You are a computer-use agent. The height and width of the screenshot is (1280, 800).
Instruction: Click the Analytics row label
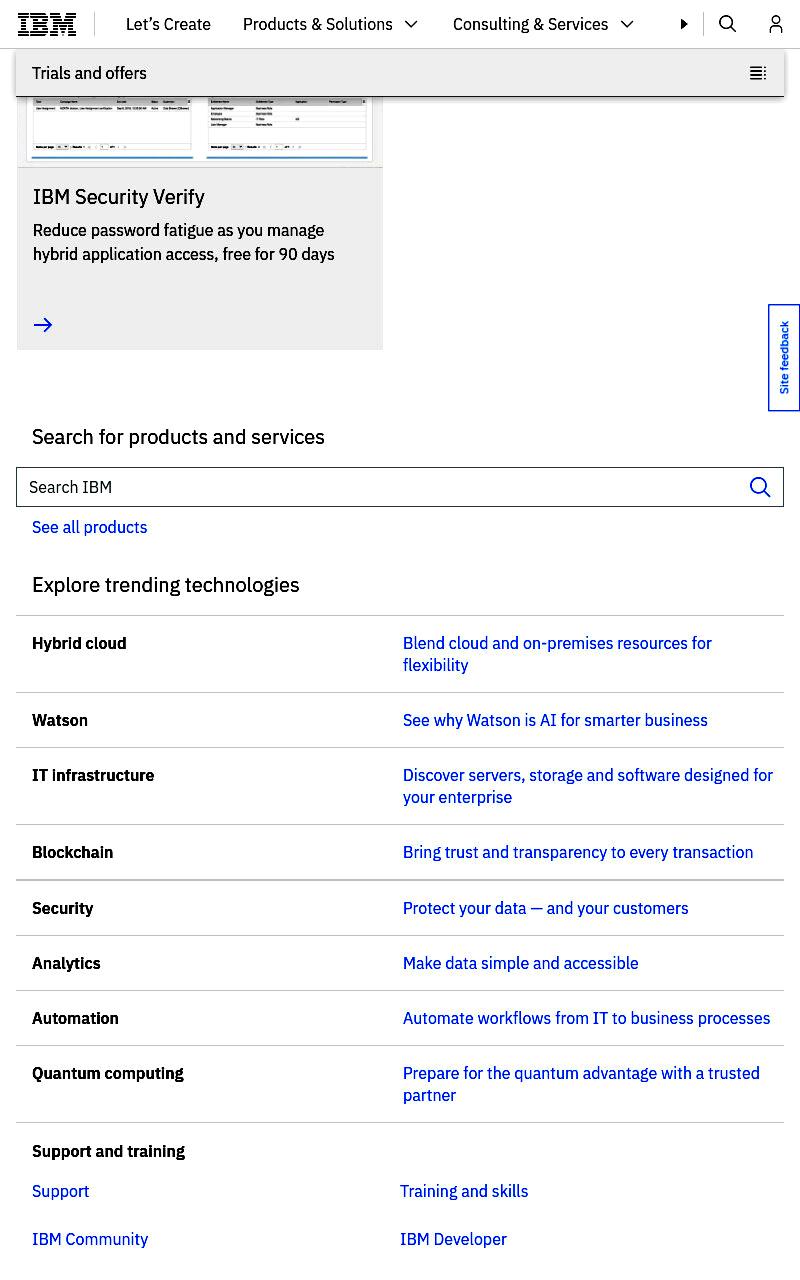coord(66,963)
